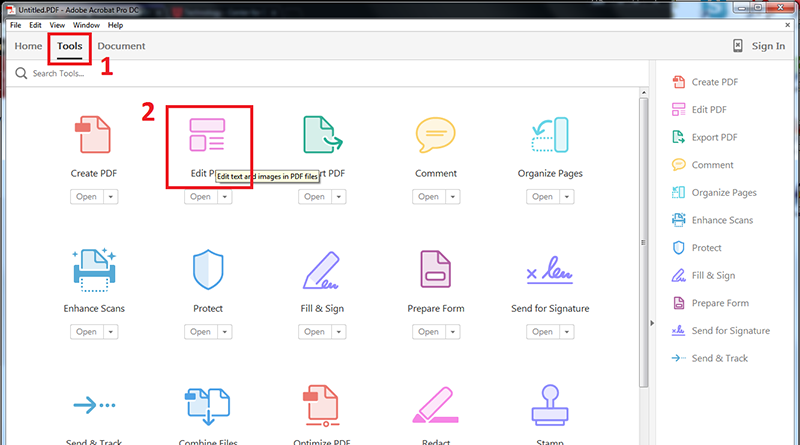The image size is (800, 445).
Task: Click the Create PDF tool icon in grid
Action: 92,134
